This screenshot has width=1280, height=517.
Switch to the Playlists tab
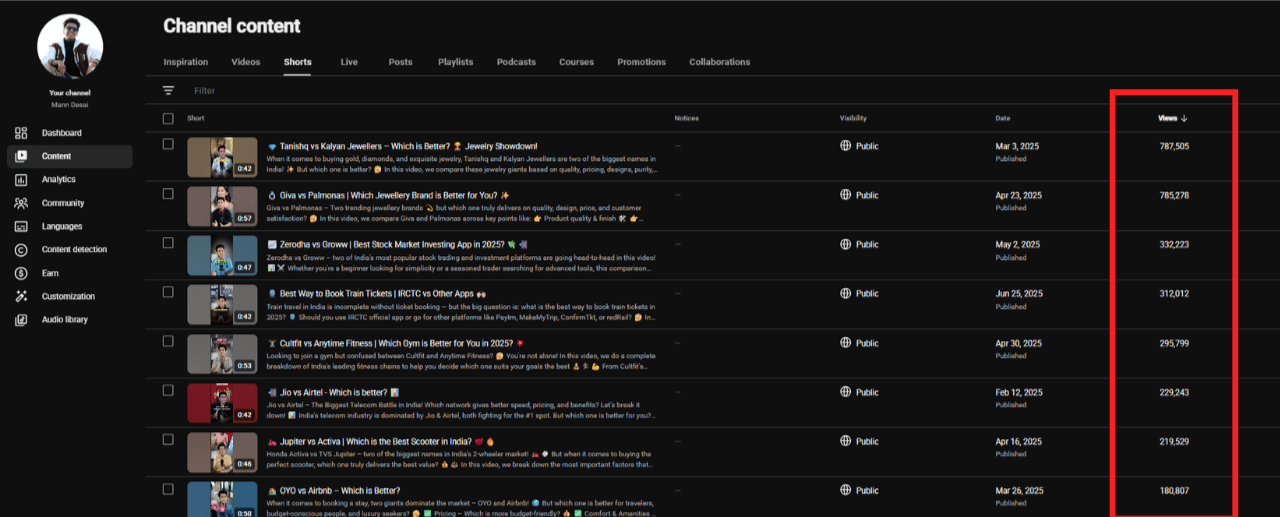click(x=456, y=62)
